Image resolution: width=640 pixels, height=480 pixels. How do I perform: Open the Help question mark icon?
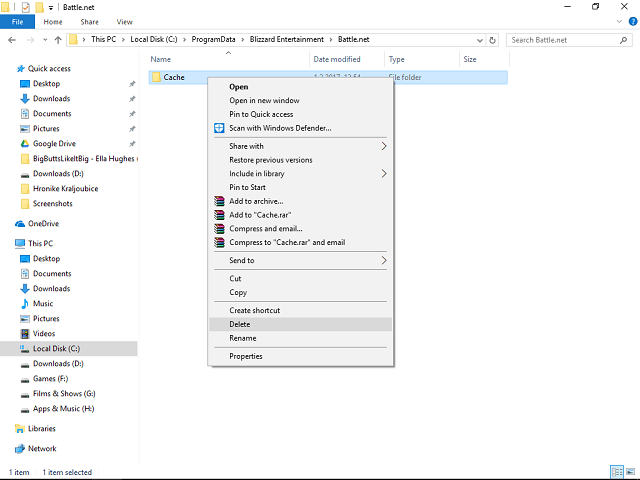(x=633, y=21)
